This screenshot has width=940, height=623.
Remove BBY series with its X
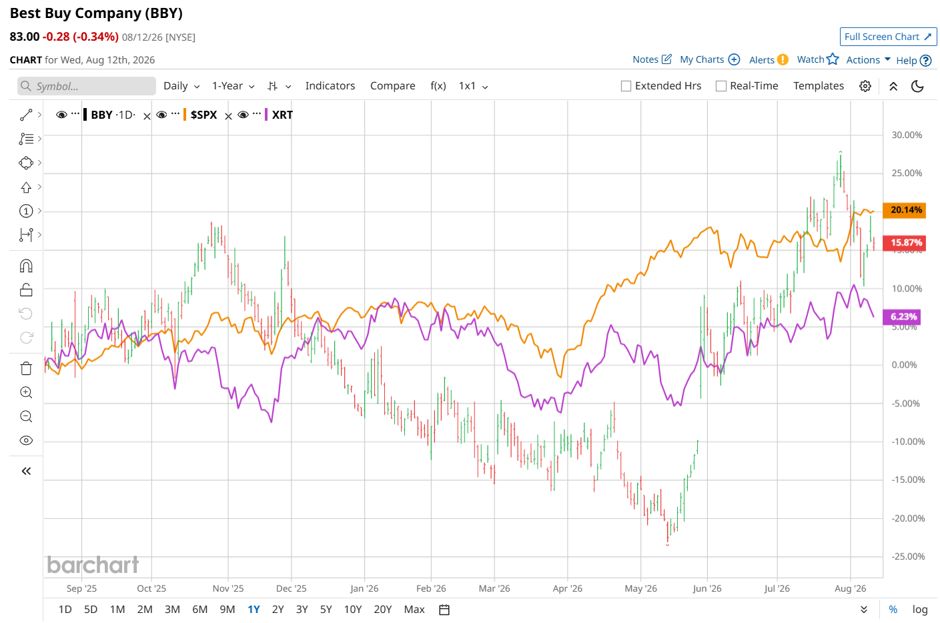point(147,116)
